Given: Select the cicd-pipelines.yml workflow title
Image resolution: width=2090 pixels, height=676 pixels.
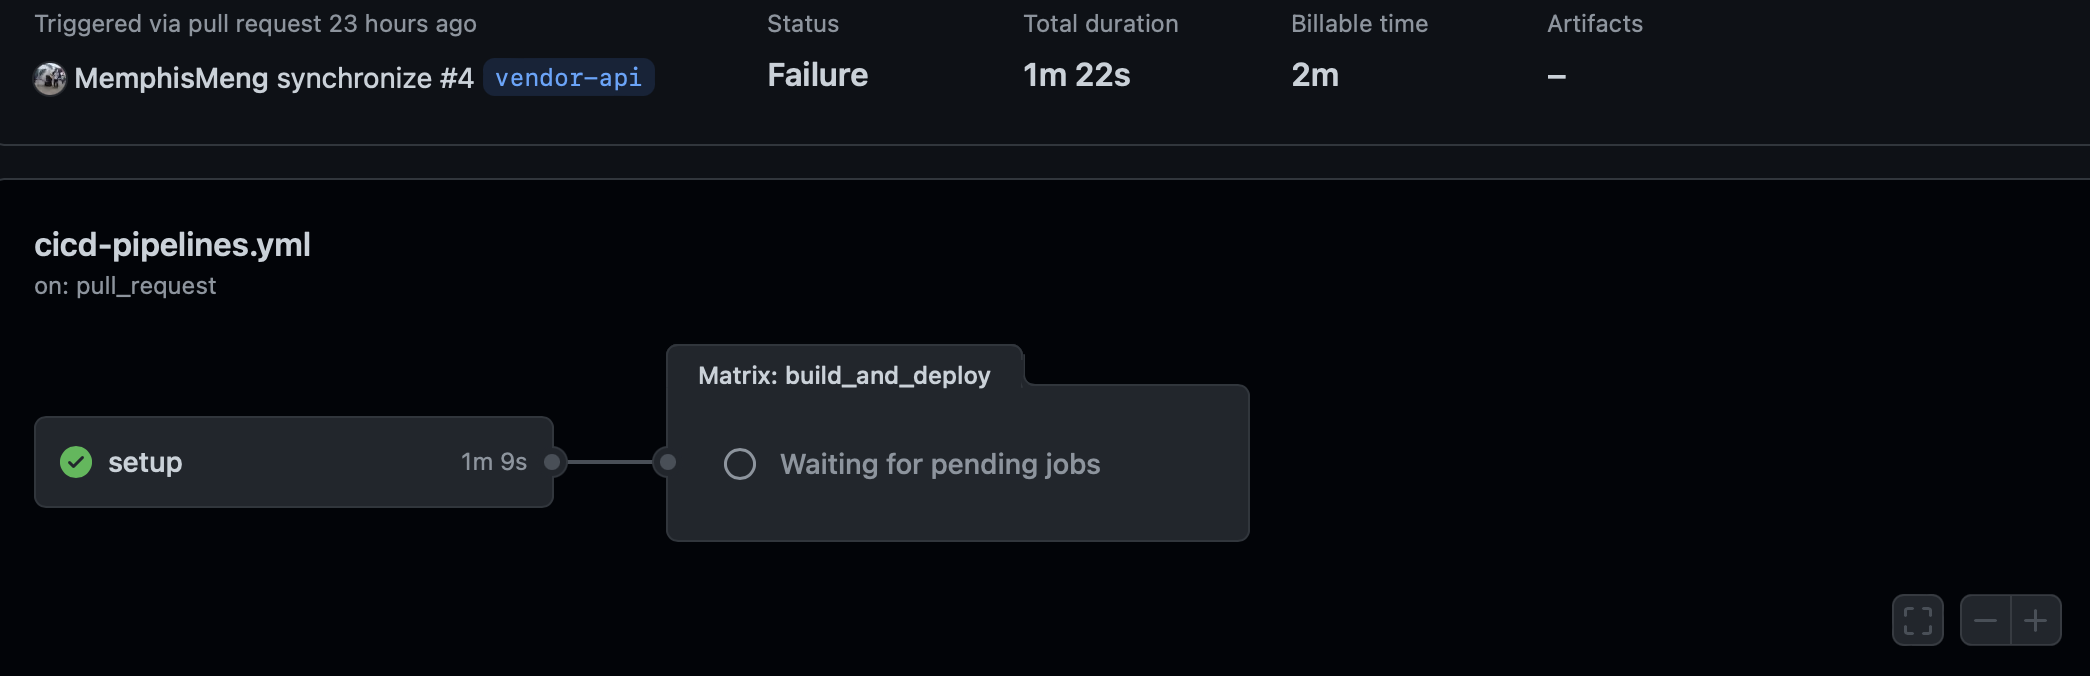Looking at the screenshot, I should pos(172,245).
